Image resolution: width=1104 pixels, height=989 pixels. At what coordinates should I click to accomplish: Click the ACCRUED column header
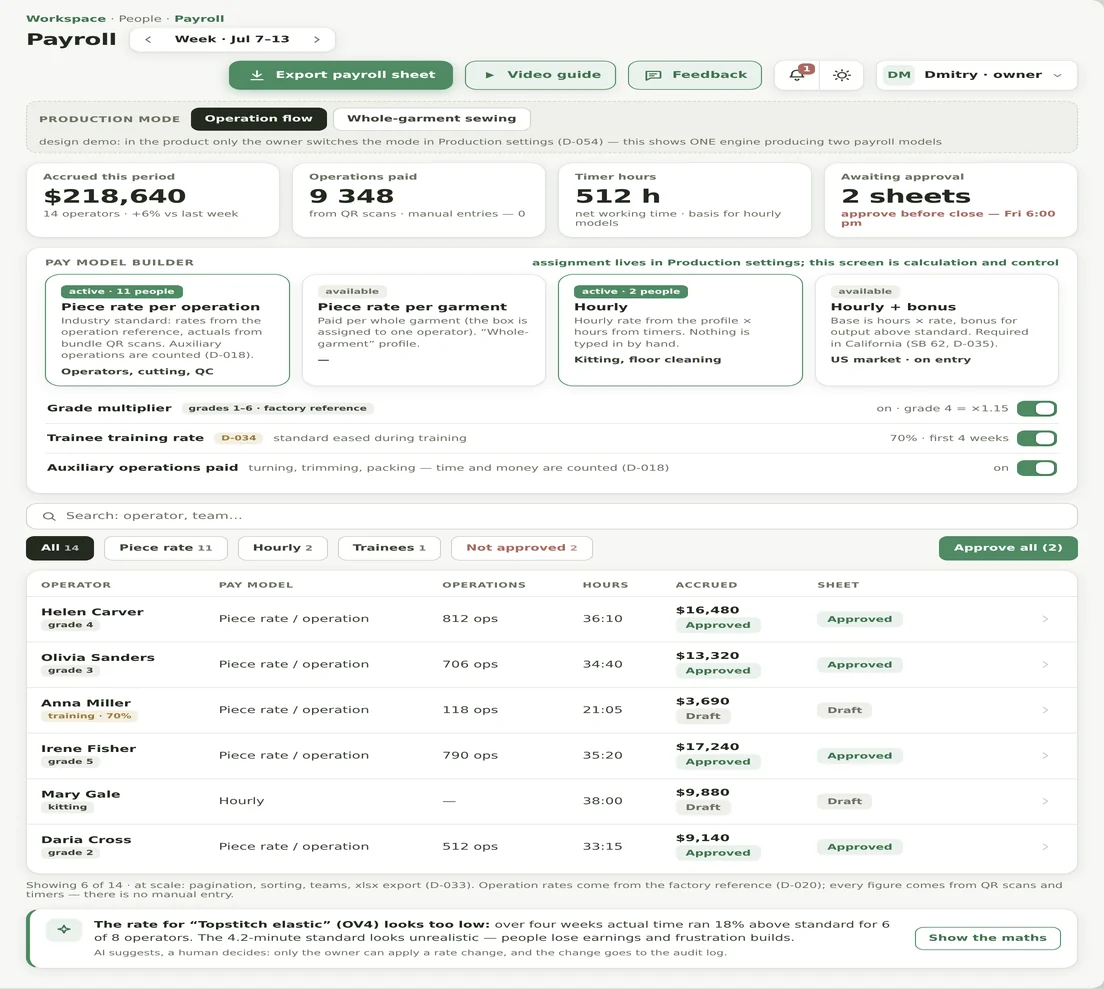[706, 585]
